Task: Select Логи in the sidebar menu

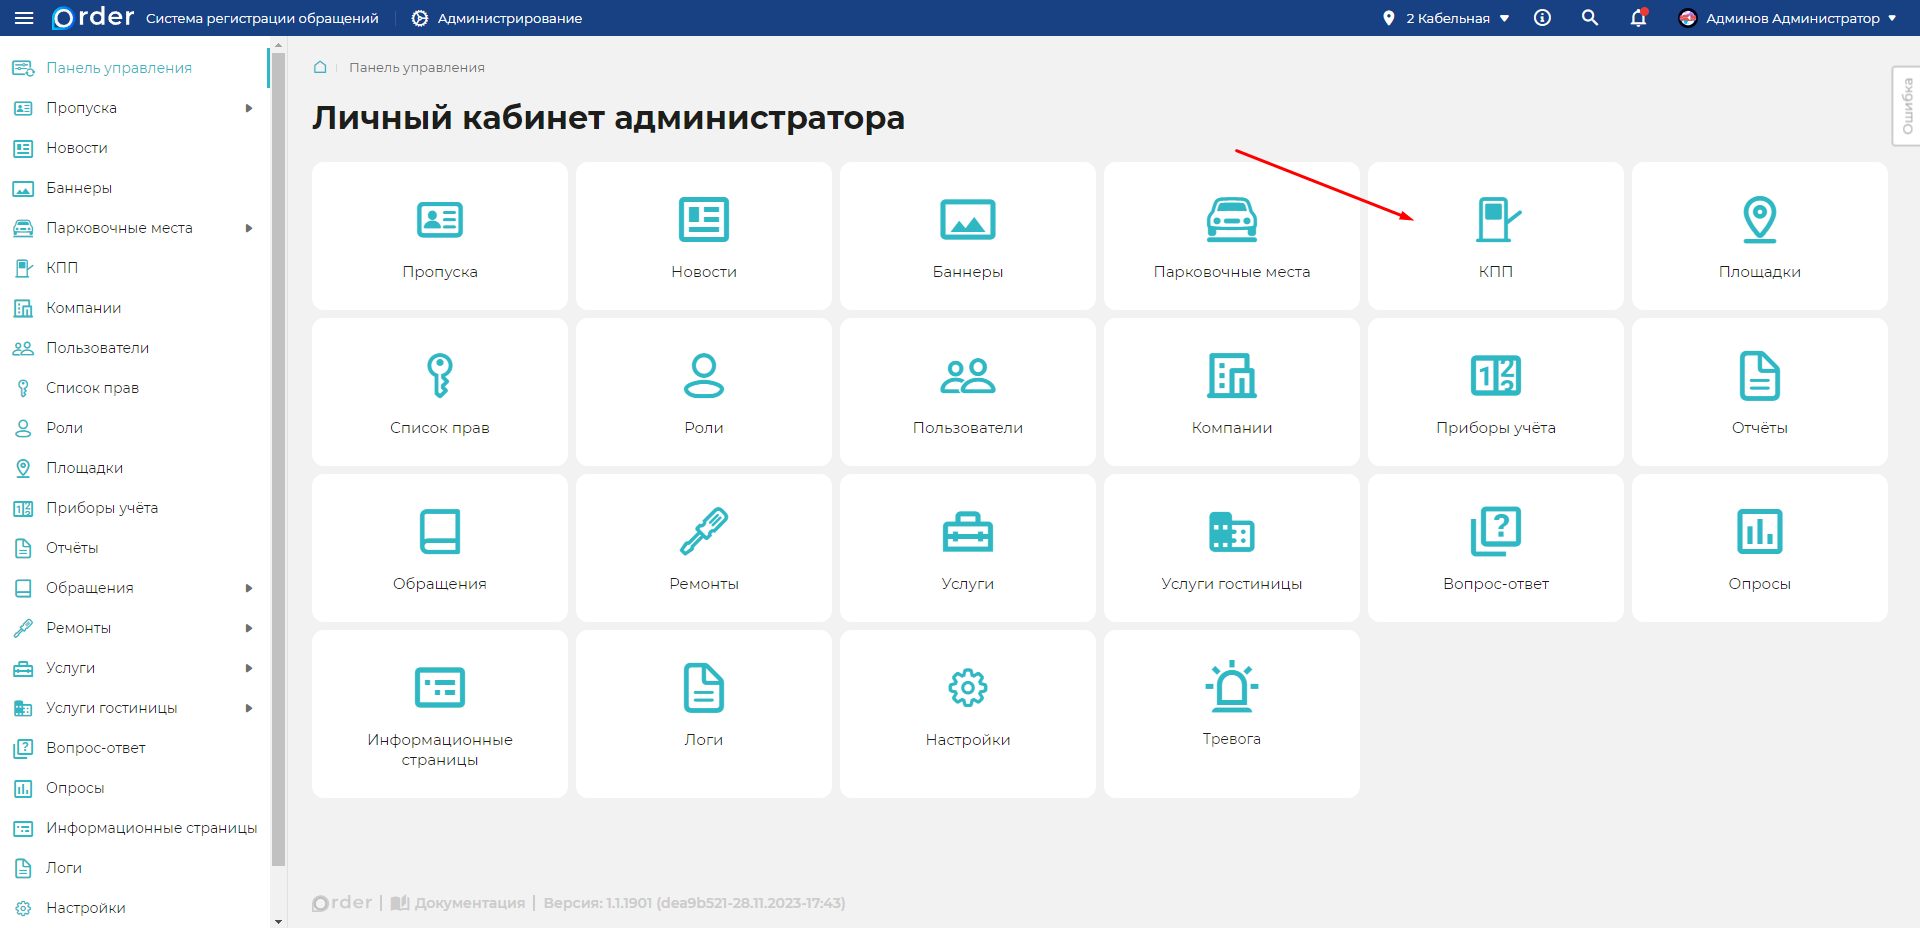Action: click(64, 868)
